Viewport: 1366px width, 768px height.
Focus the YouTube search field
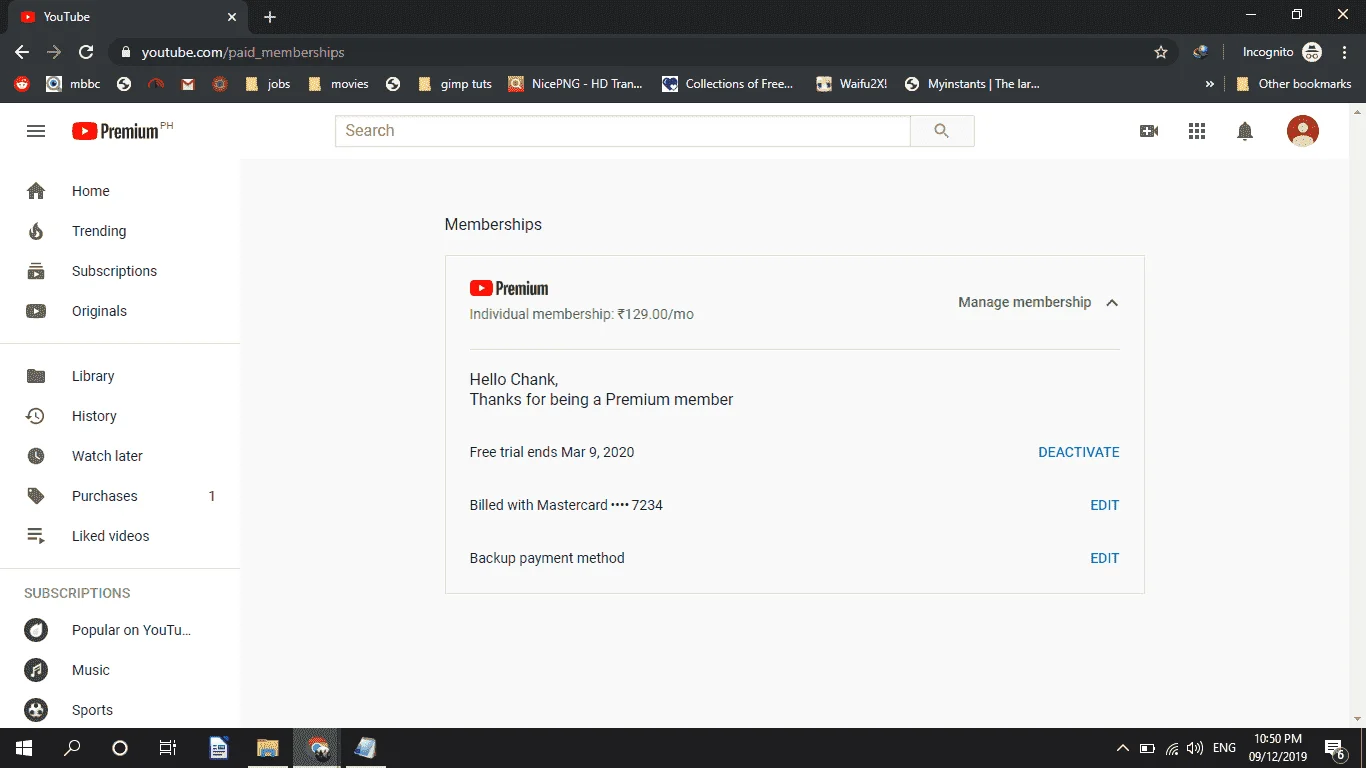[x=623, y=131]
